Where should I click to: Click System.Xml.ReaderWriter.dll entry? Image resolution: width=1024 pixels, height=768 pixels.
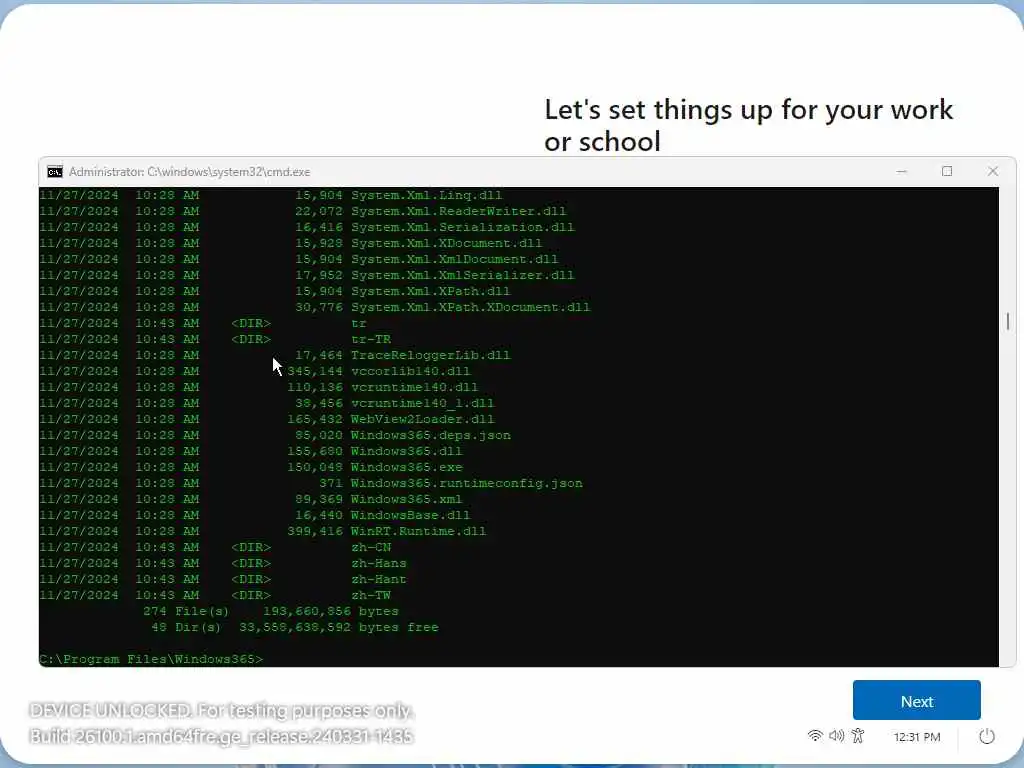point(458,211)
